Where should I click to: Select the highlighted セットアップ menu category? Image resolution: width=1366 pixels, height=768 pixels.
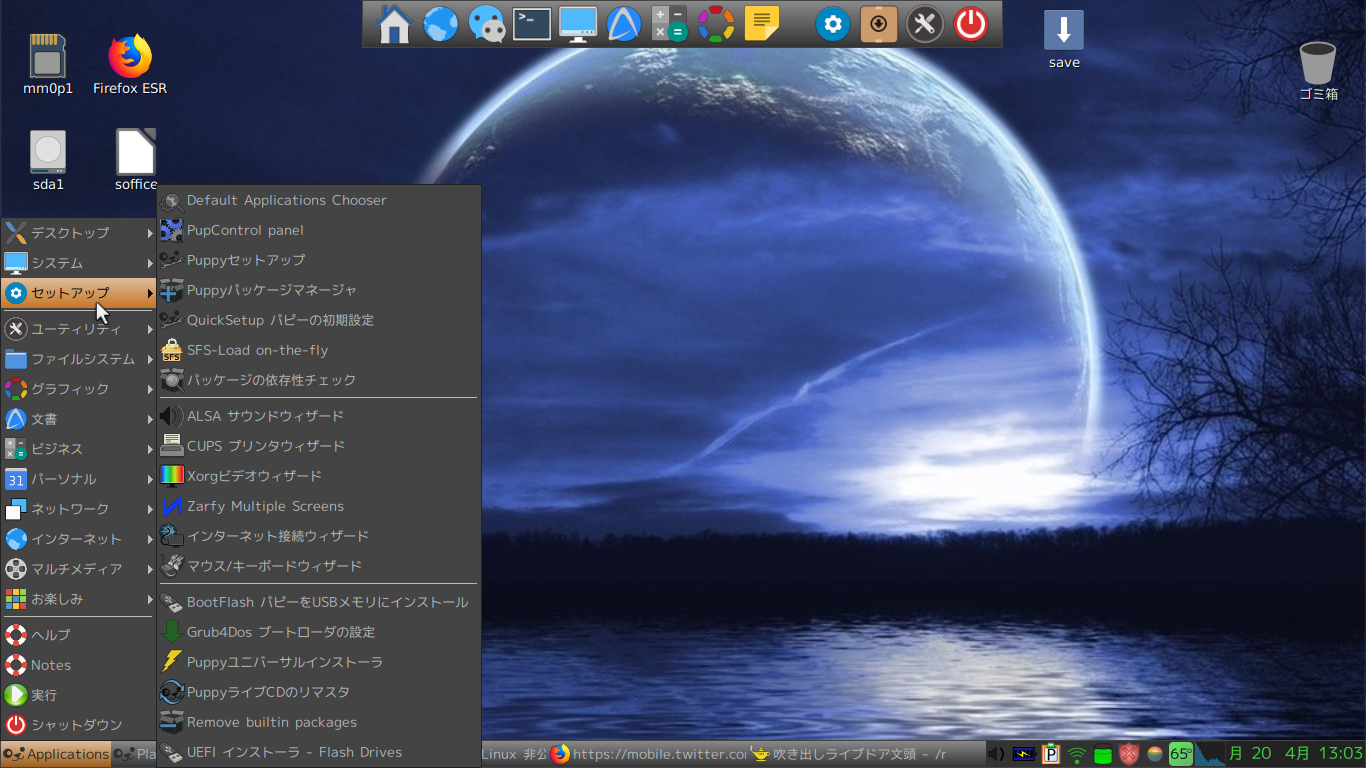click(79, 293)
